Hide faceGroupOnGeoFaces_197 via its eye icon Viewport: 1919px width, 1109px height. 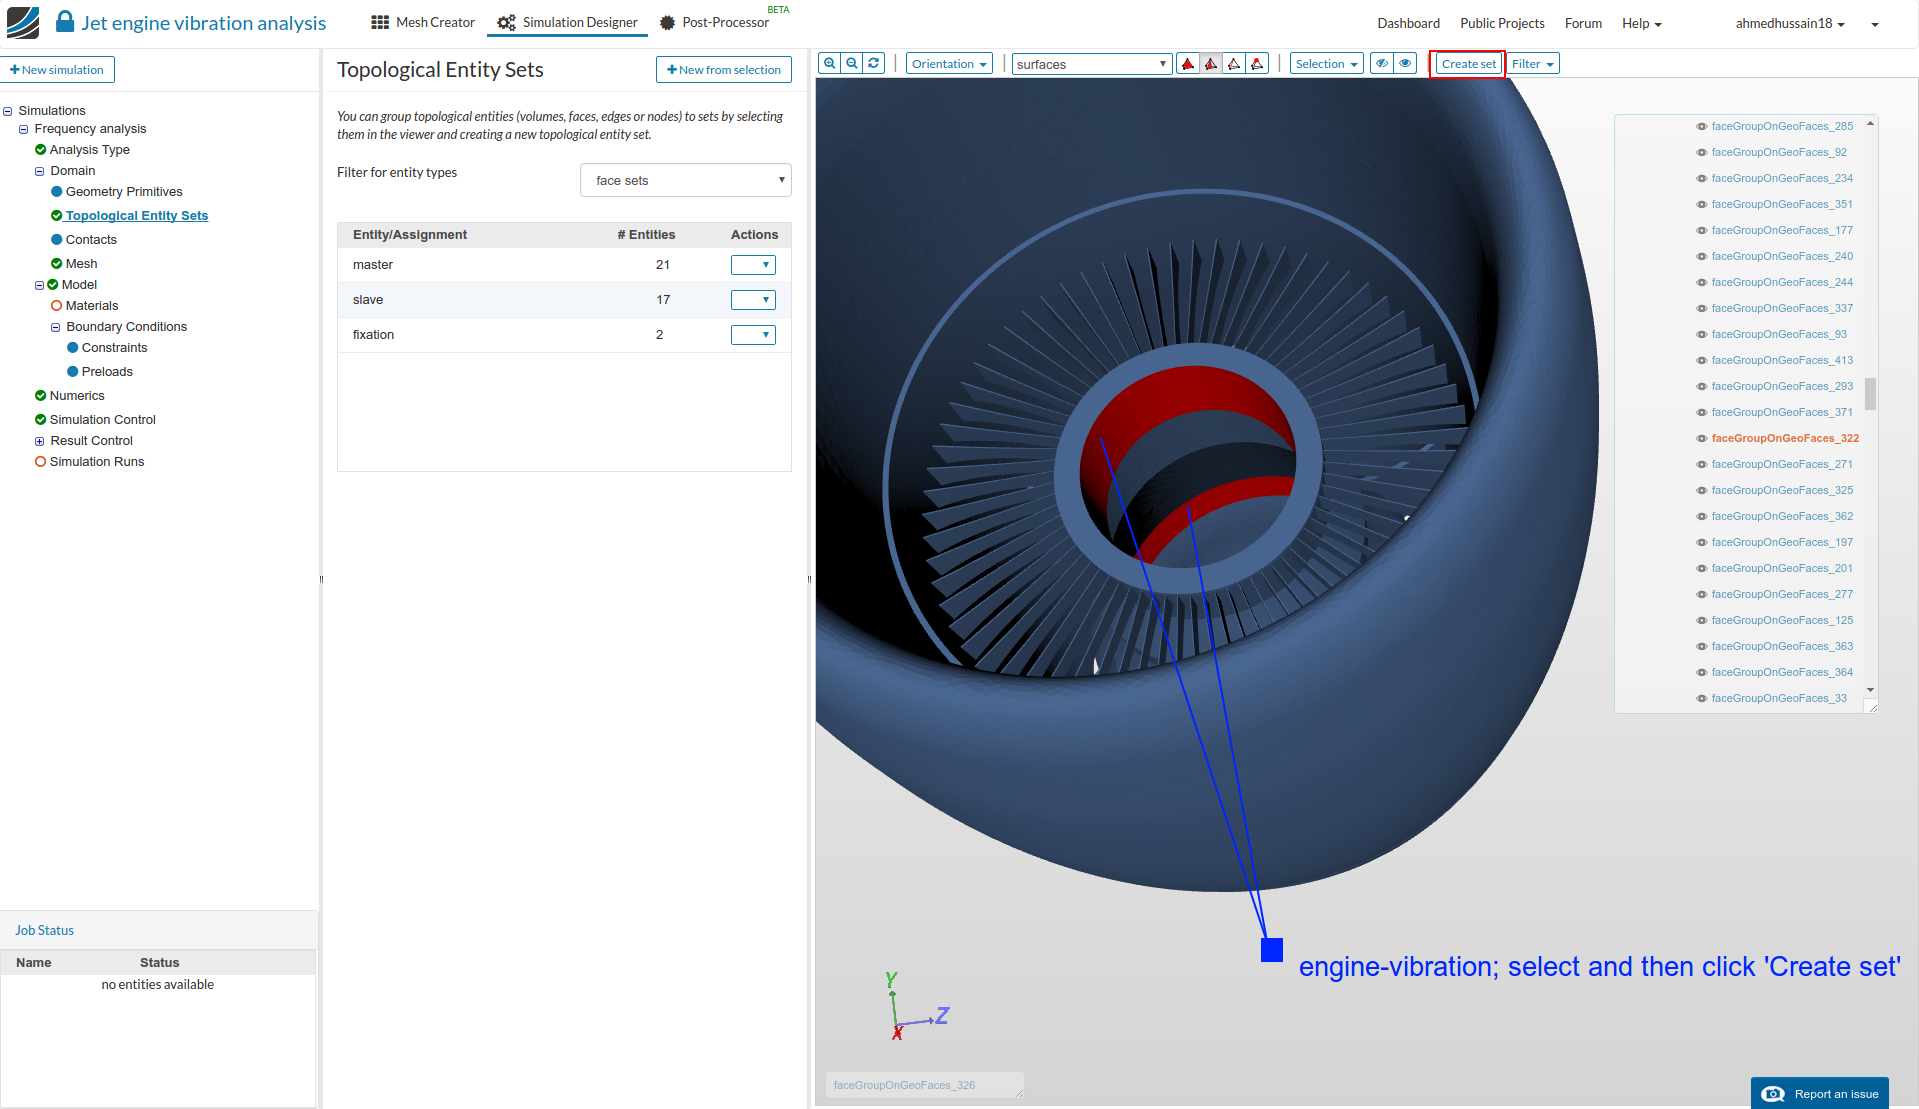pos(1701,543)
